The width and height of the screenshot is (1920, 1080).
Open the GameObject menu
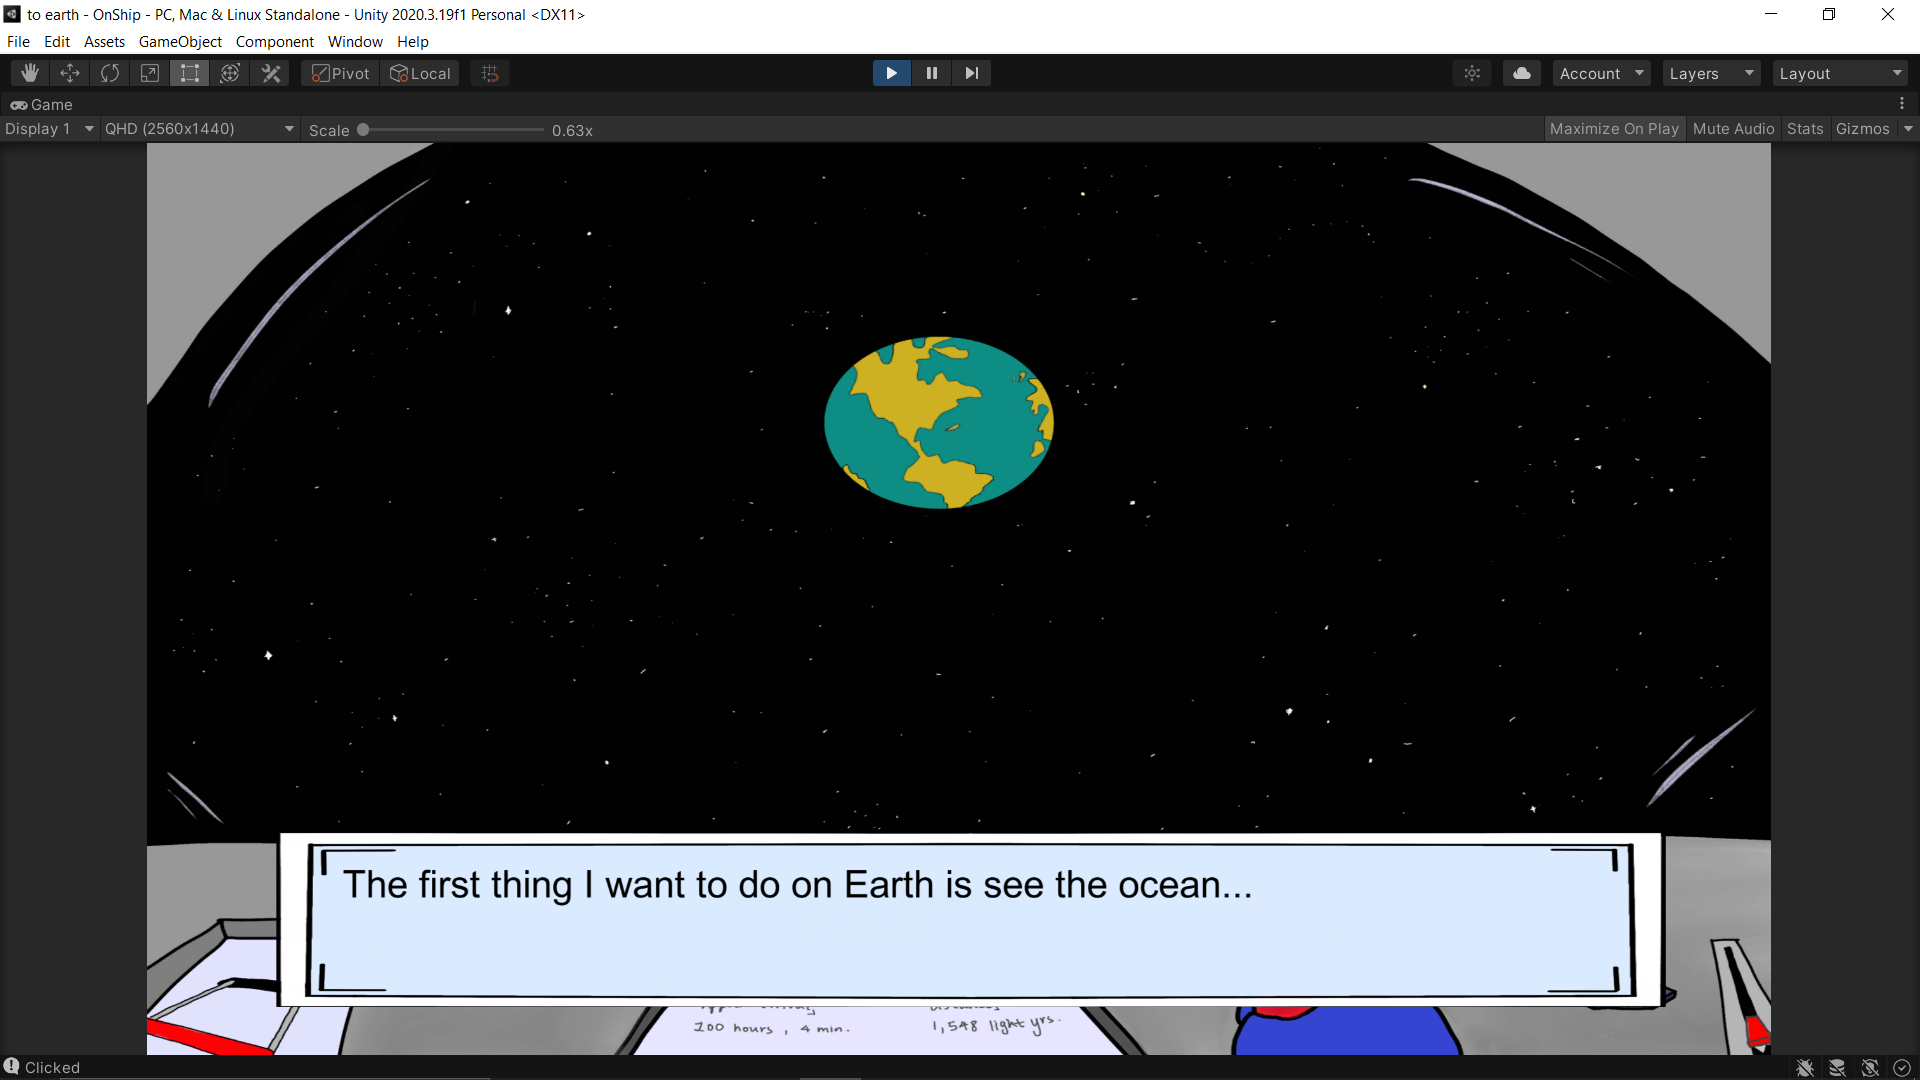point(180,42)
